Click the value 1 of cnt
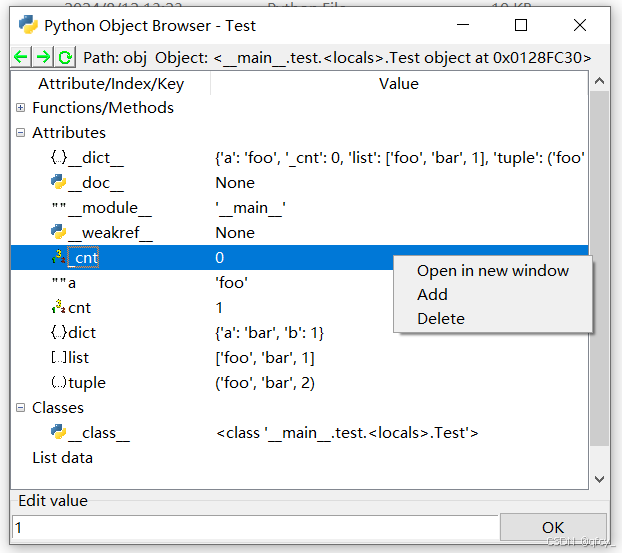This screenshot has width=622, height=553. click(219, 307)
